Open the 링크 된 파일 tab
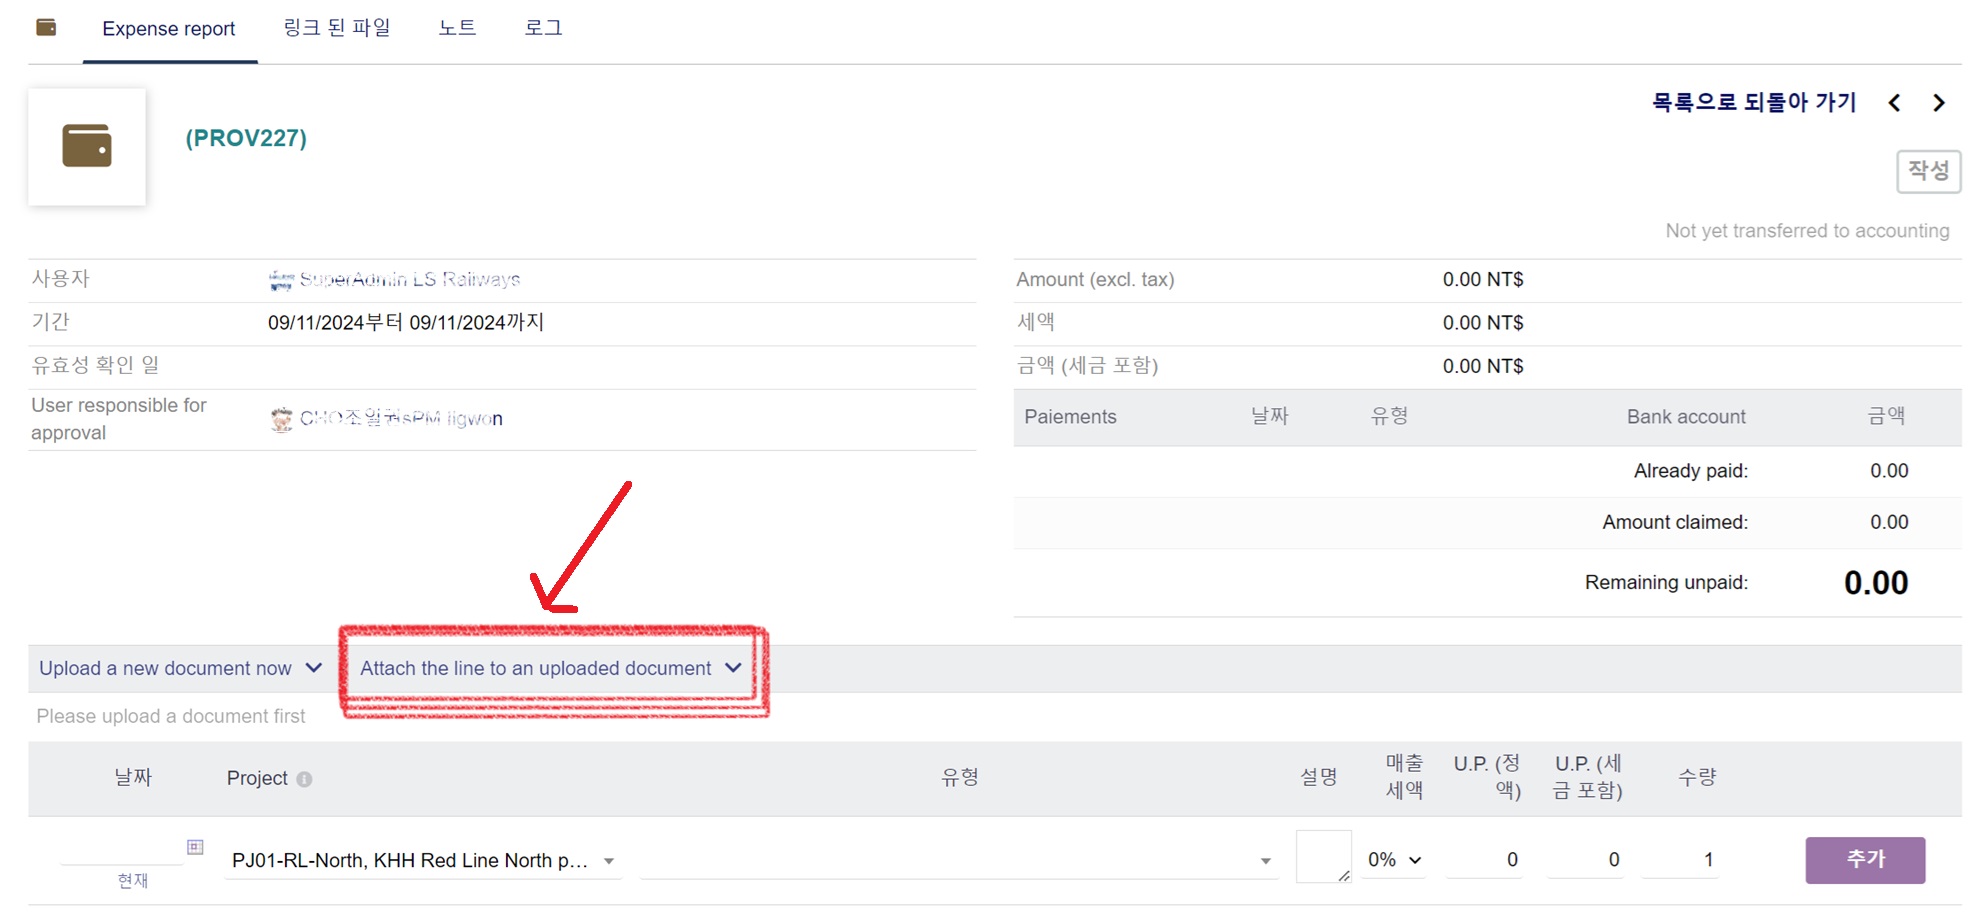 click(336, 28)
